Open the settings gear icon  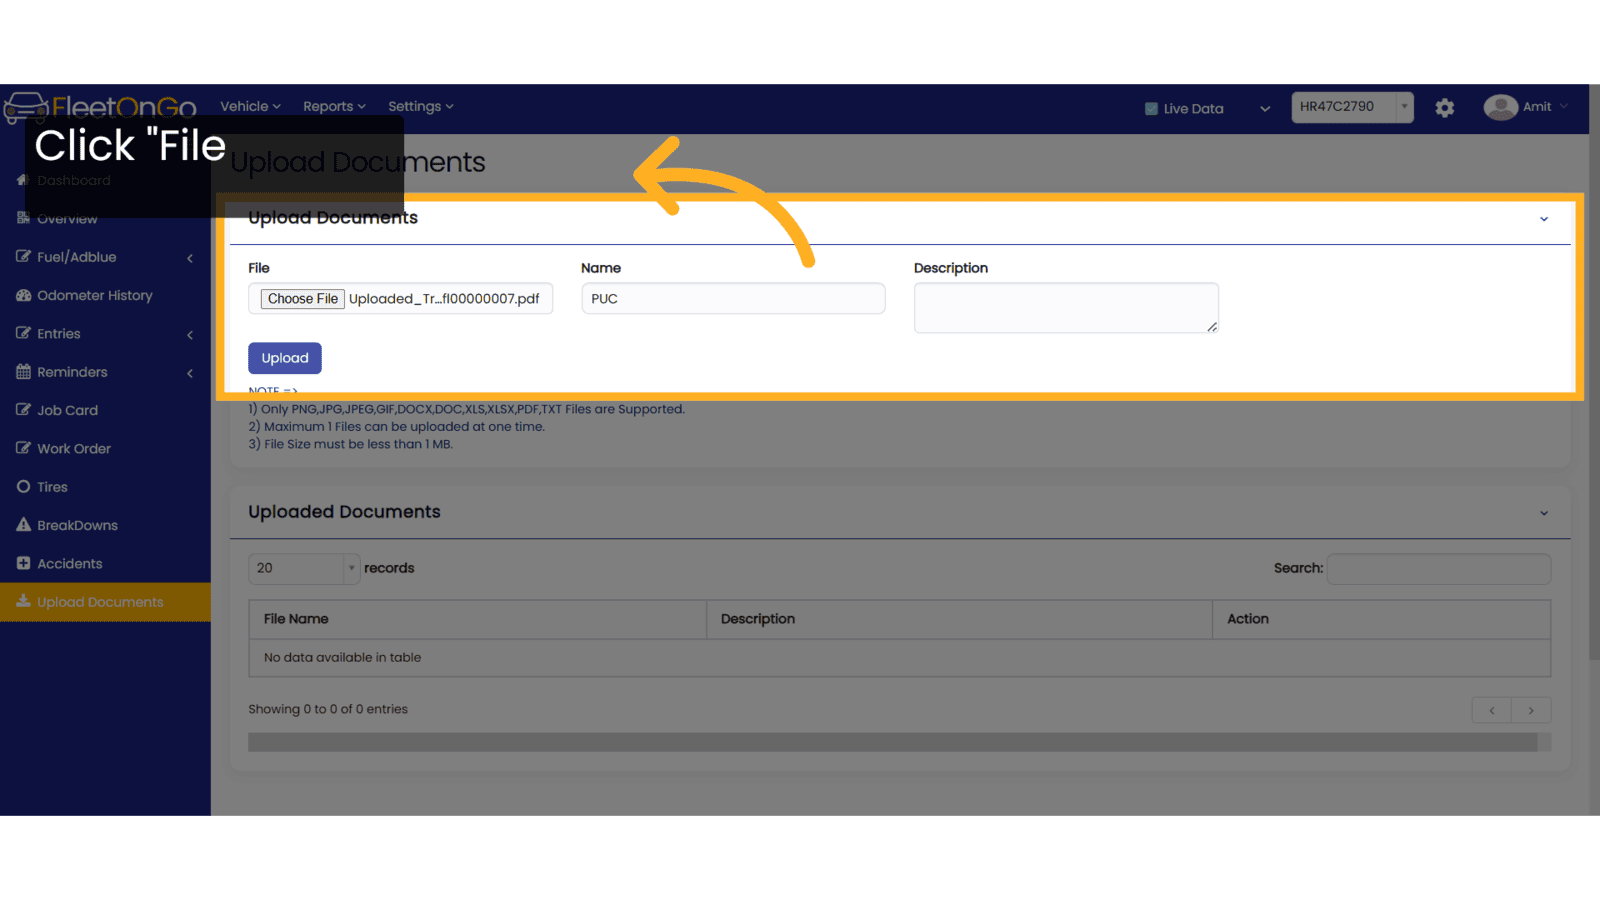coord(1445,108)
